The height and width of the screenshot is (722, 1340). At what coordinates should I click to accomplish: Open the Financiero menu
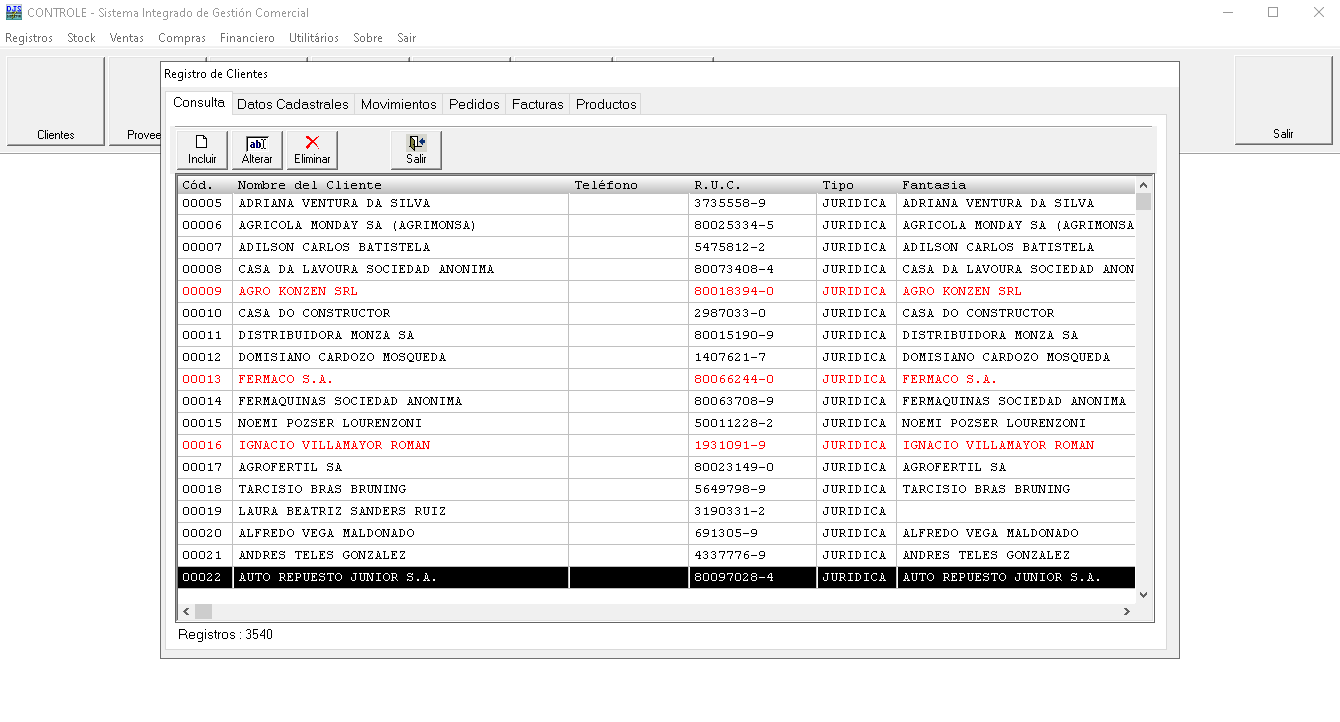247,38
